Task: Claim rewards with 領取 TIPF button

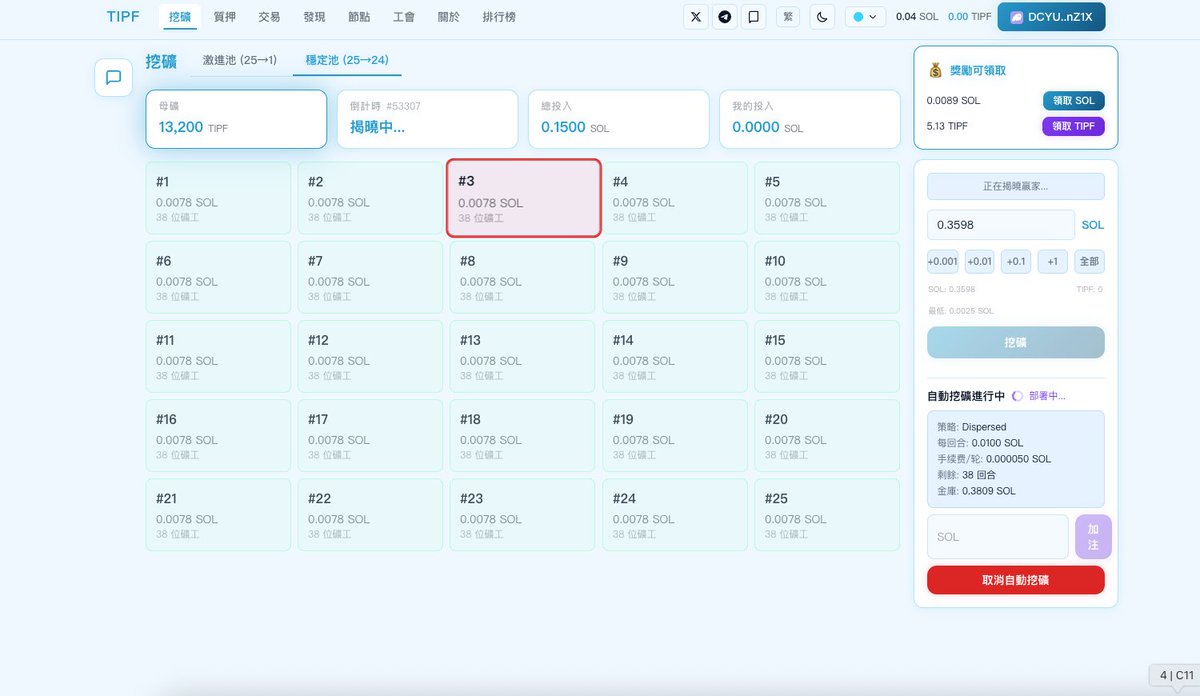Action: (x=1073, y=126)
